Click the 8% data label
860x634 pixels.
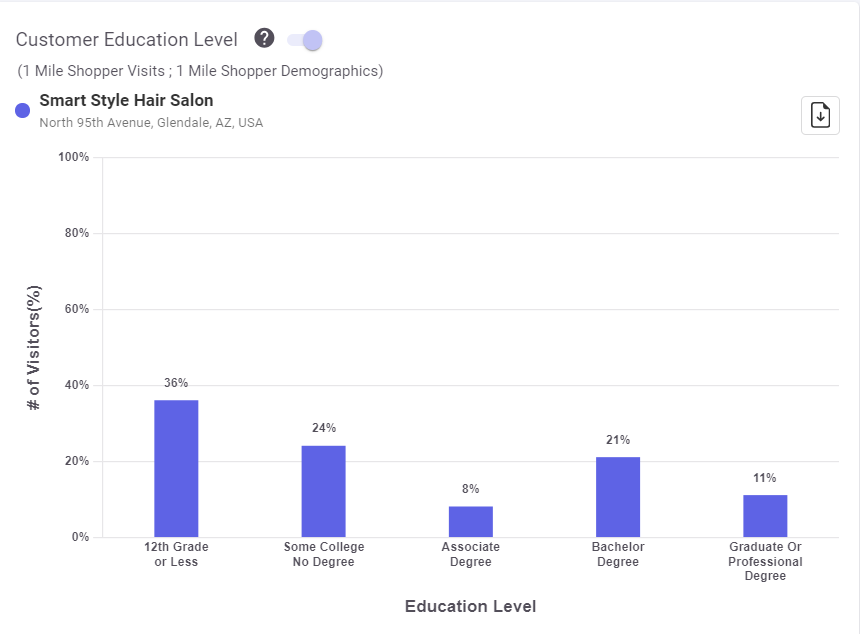point(470,489)
